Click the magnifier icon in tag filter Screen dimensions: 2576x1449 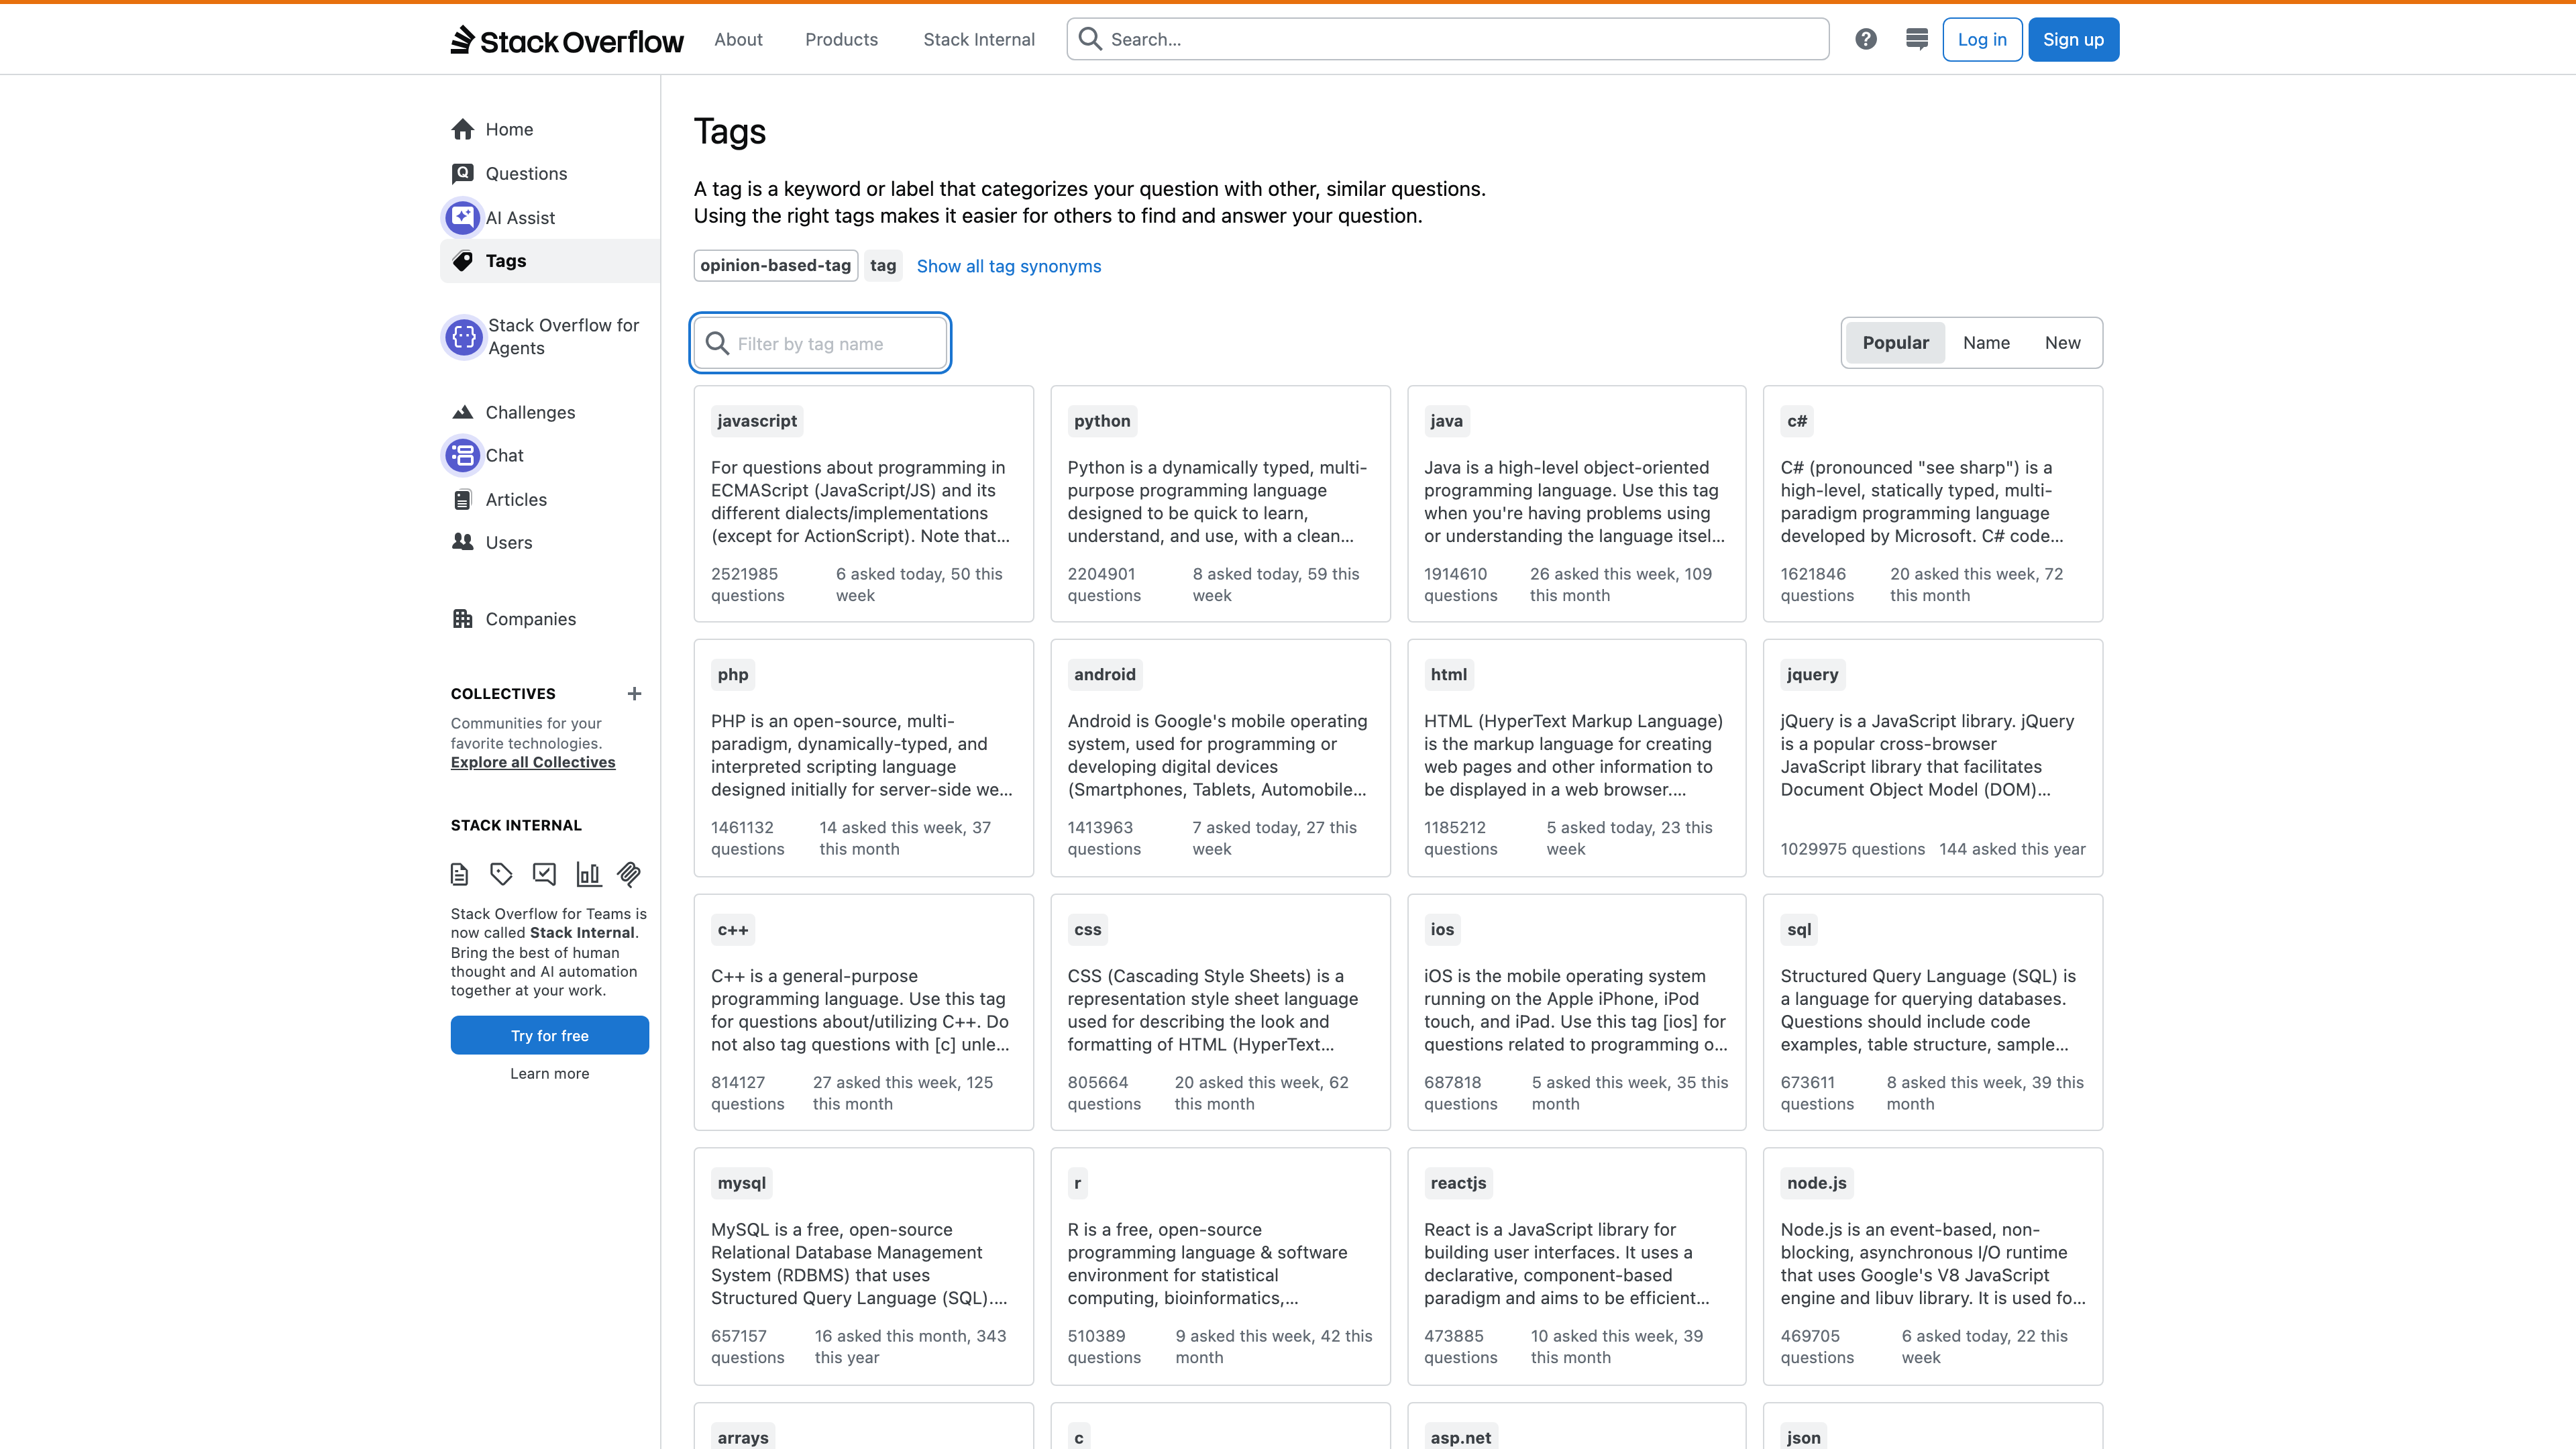point(717,344)
